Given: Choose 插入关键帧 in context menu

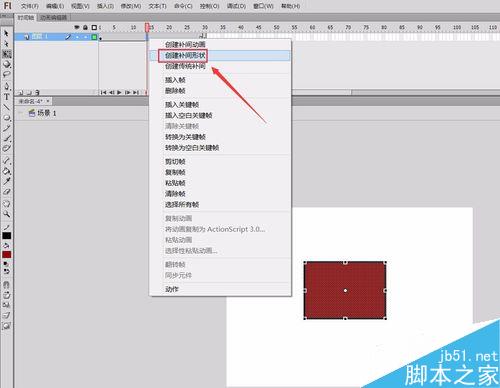Looking at the screenshot, I should pyautogui.click(x=220, y=105).
